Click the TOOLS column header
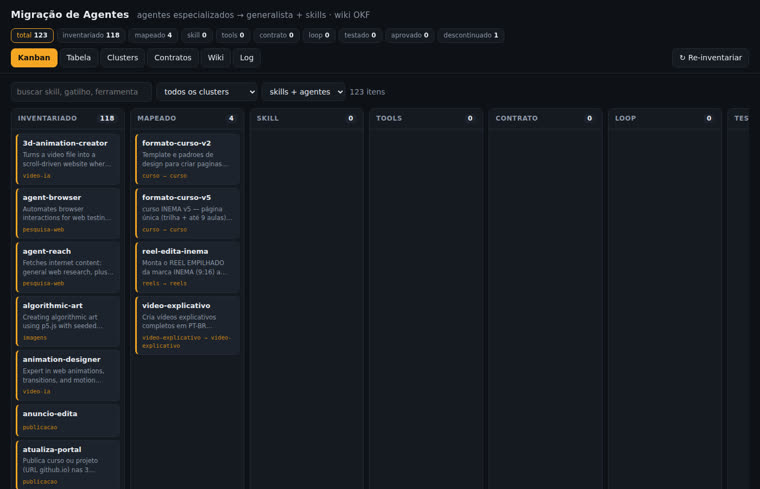This screenshot has width=760, height=489. click(x=427, y=118)
